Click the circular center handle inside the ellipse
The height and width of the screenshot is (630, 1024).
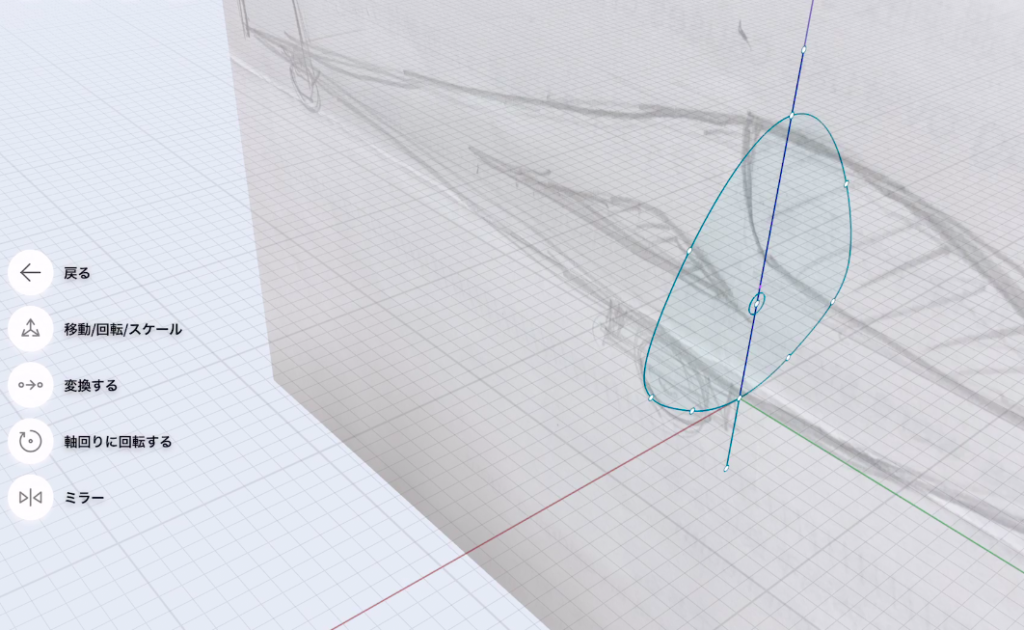(757, 304)
